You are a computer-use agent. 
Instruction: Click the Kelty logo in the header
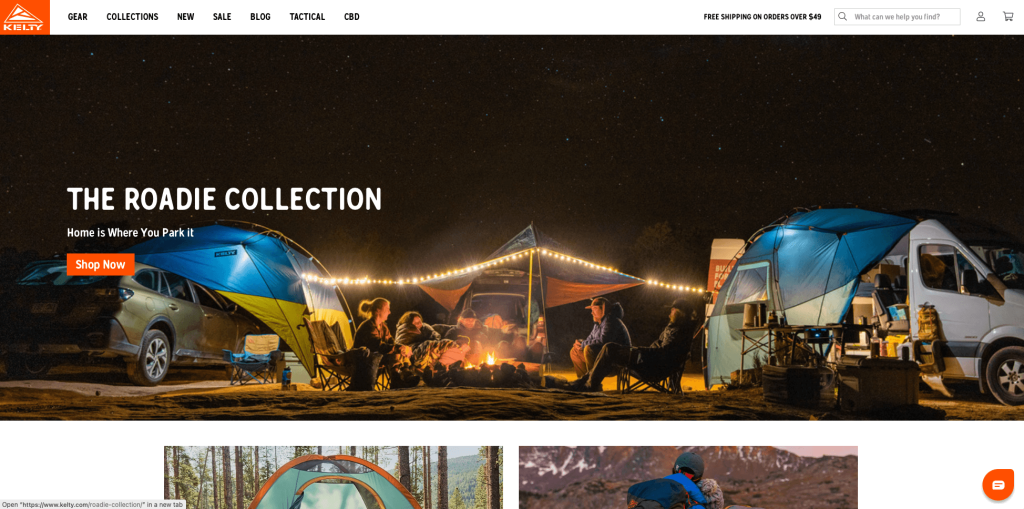tap(25, 17)
